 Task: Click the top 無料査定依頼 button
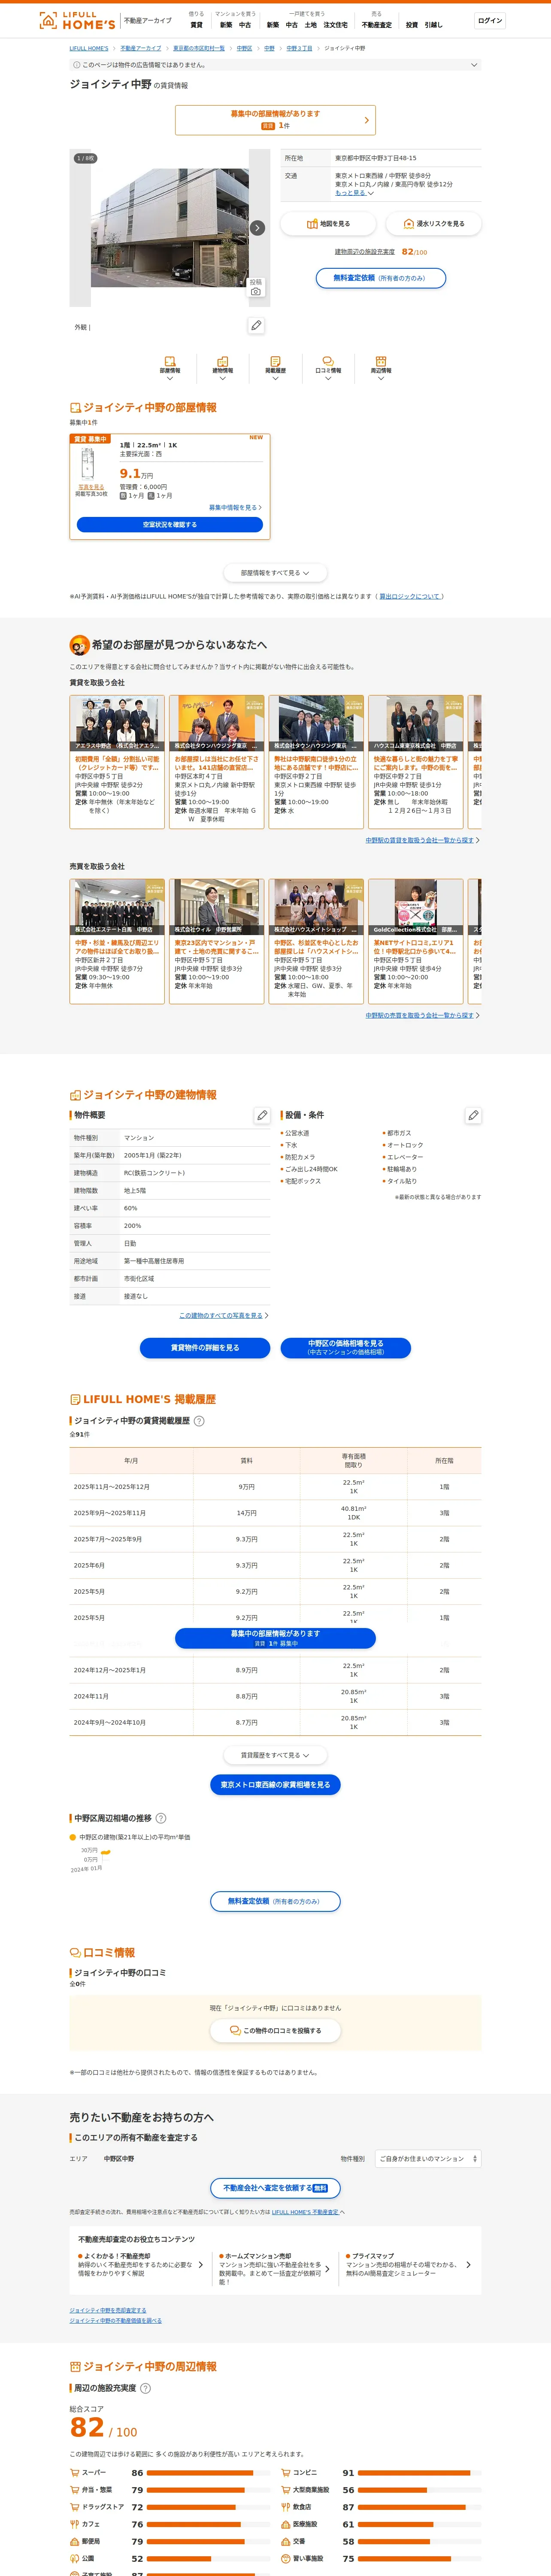click(x=381, y=278)
